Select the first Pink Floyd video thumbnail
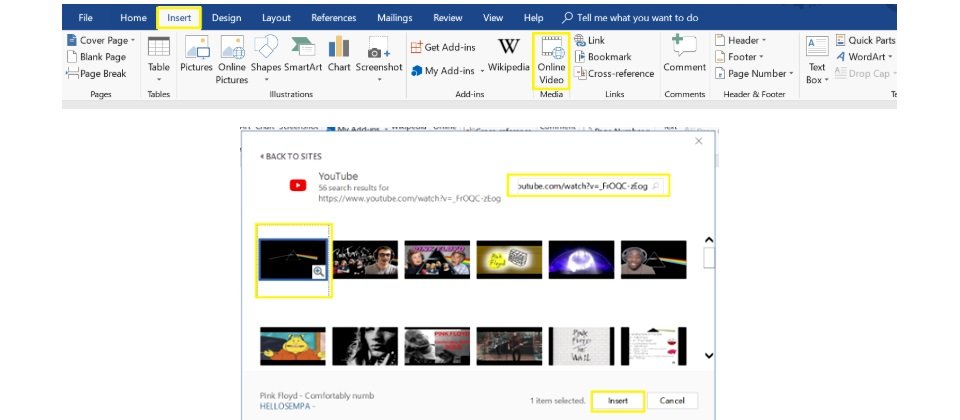The width and height of the screenshot is (960, 420). click(x=294, y=259)
